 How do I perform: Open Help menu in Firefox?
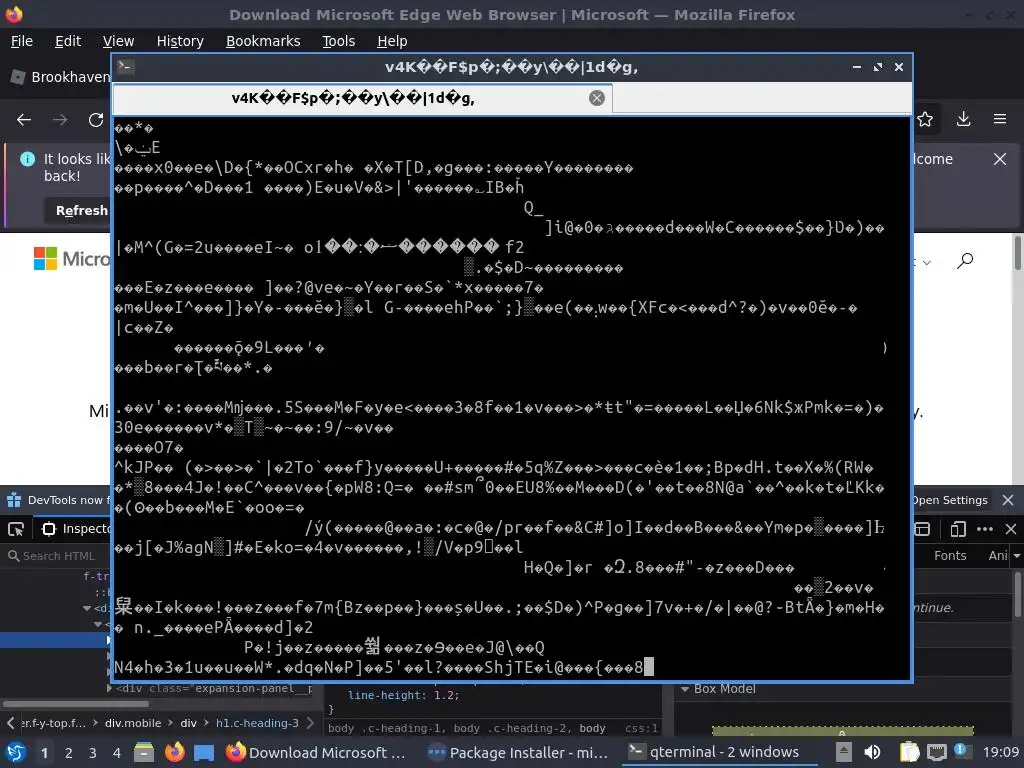point(392,41)
